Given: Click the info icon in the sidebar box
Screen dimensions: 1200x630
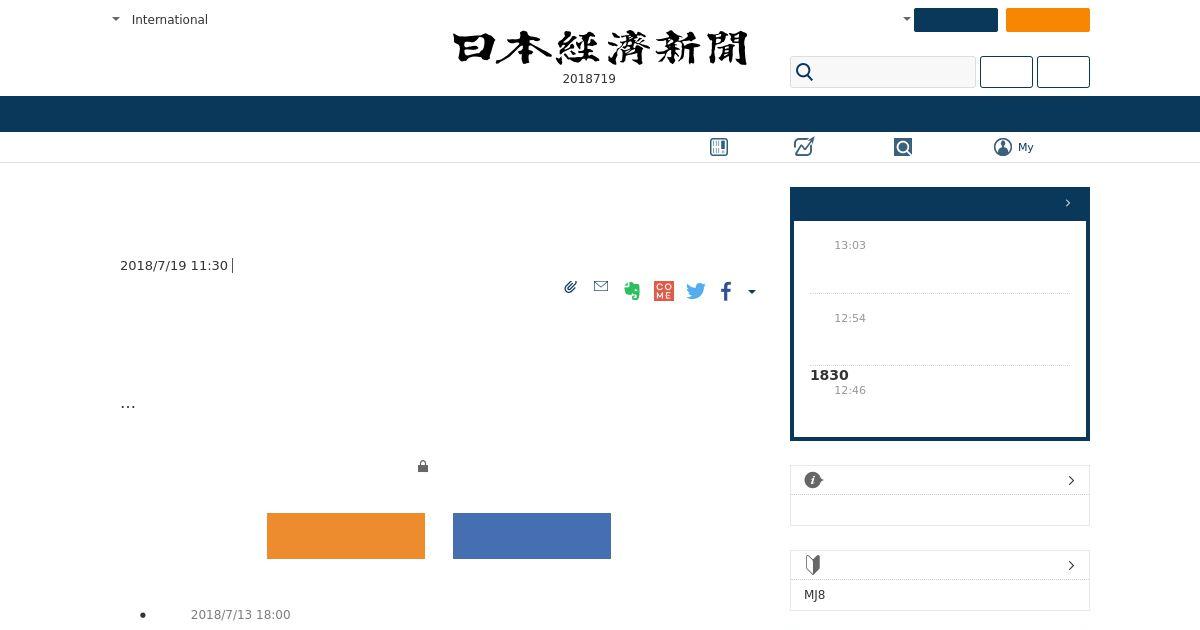Looking at the screenshot, I should [x=813, y=480].
